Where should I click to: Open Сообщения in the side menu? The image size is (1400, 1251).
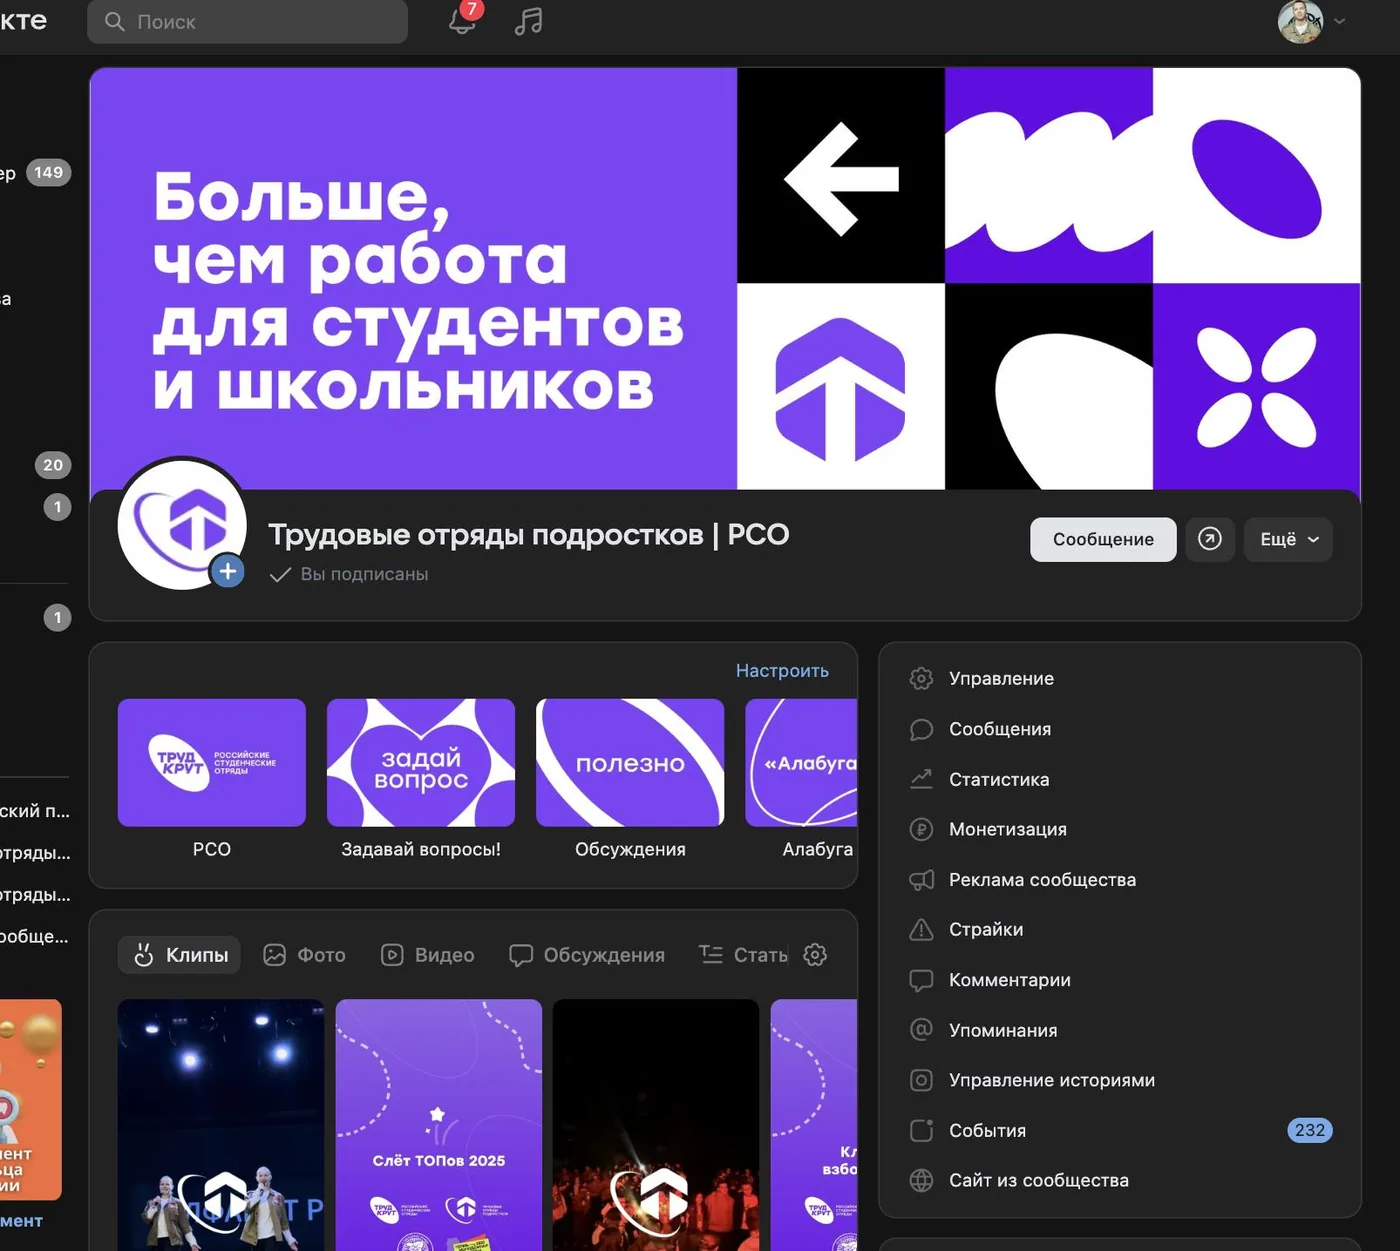(1120, 729)
